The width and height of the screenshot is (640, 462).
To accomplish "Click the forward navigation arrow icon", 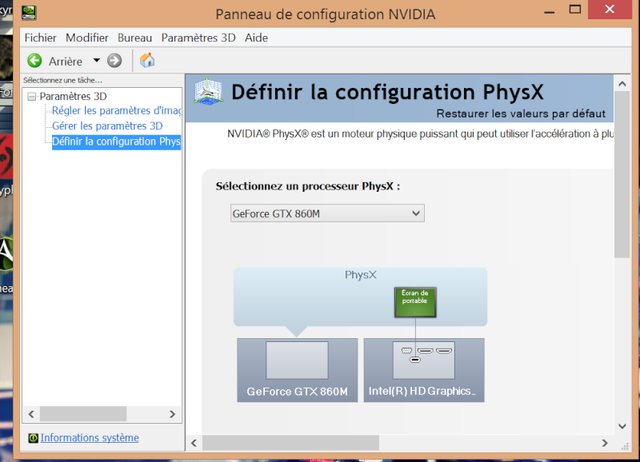I will pos(114,61).
